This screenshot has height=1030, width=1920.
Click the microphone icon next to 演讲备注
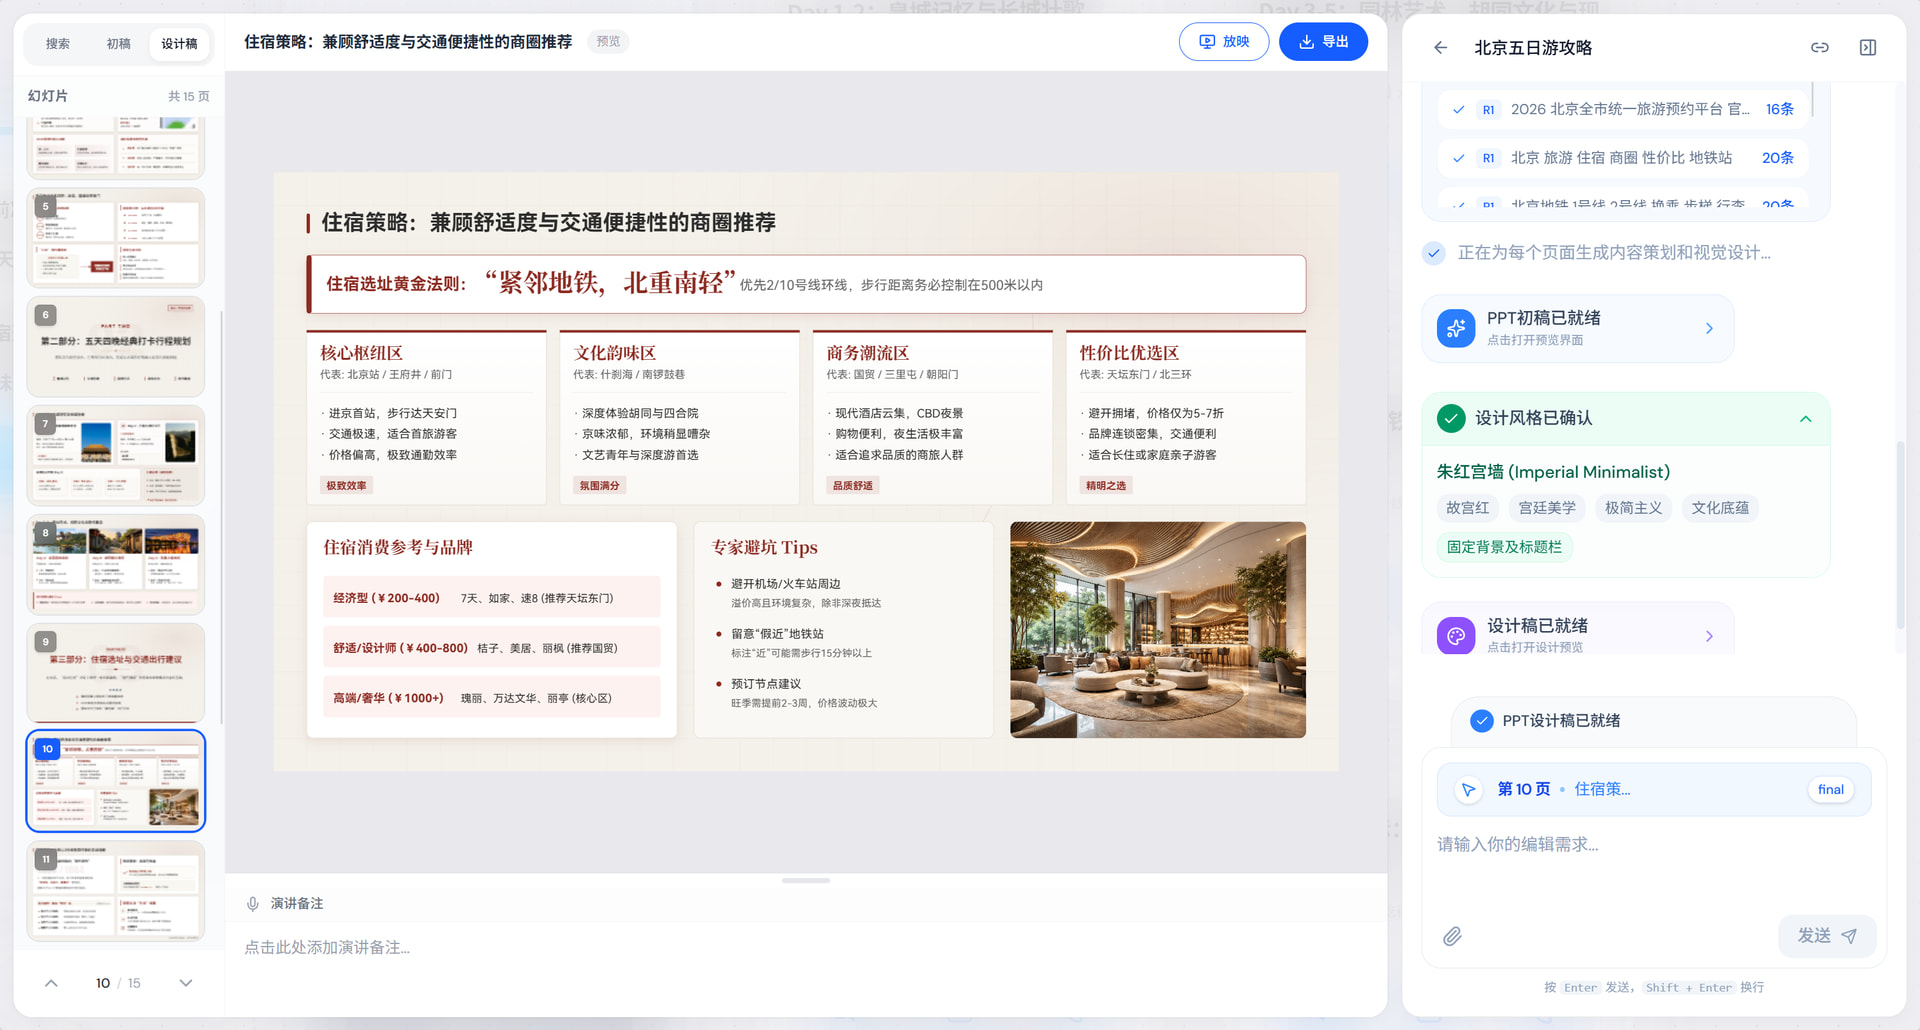[253, 904]
